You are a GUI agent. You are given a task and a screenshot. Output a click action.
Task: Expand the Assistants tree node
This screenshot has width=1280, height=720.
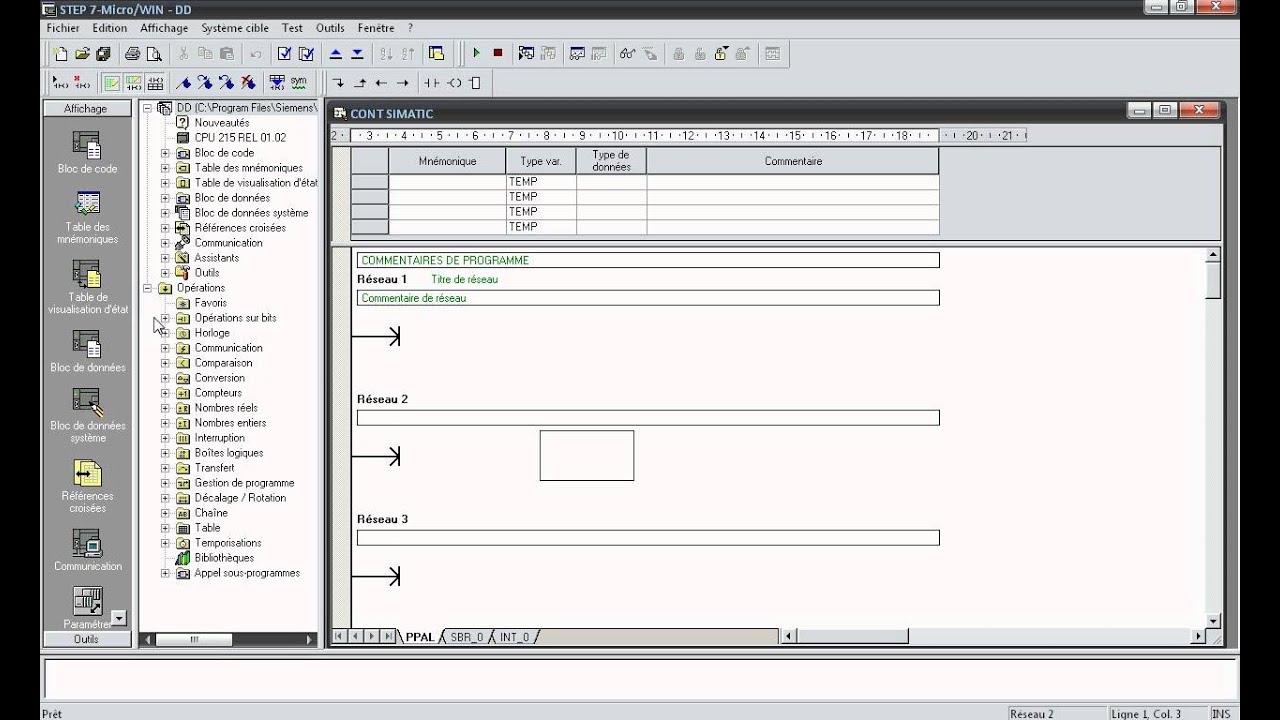pos(166,258)
